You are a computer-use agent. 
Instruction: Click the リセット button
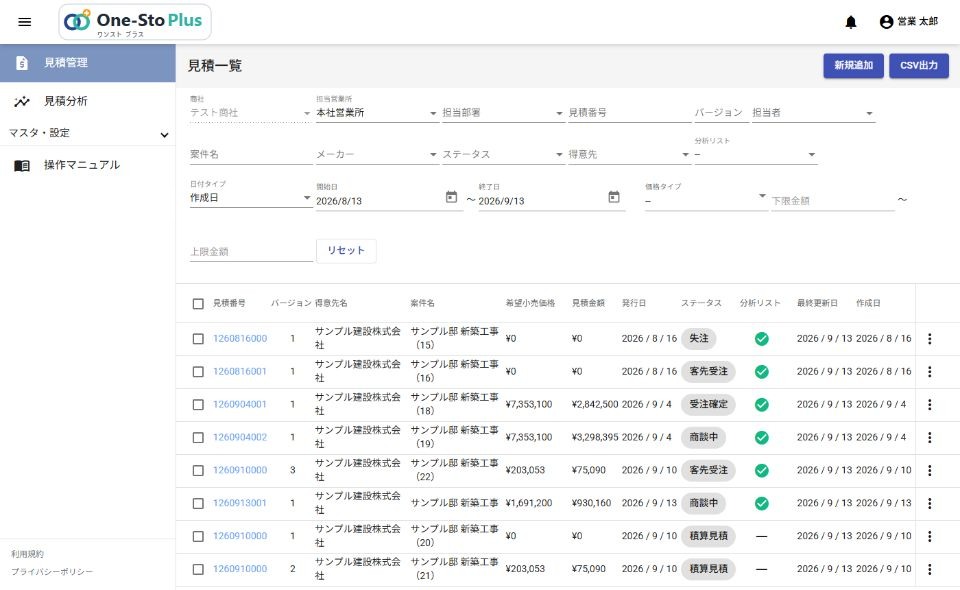[x=346, y=250]
